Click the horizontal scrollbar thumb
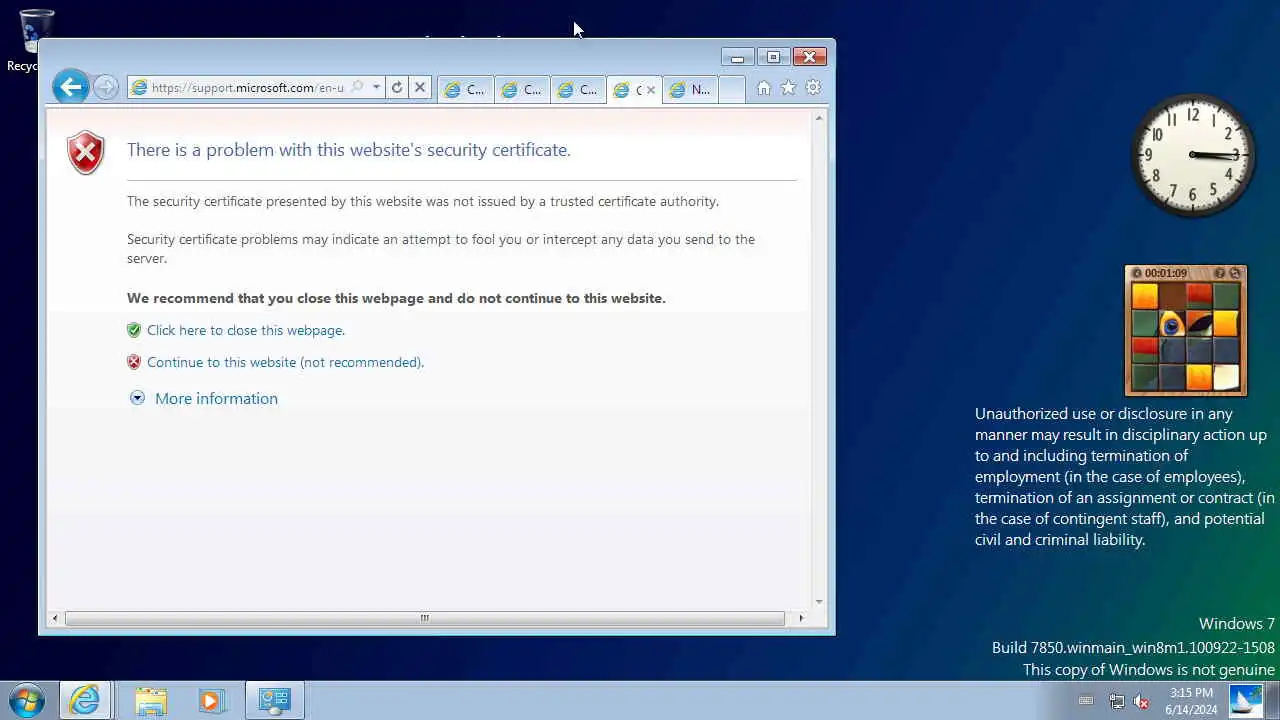Viewport: 1280px width, 720px height. point(425,618)
